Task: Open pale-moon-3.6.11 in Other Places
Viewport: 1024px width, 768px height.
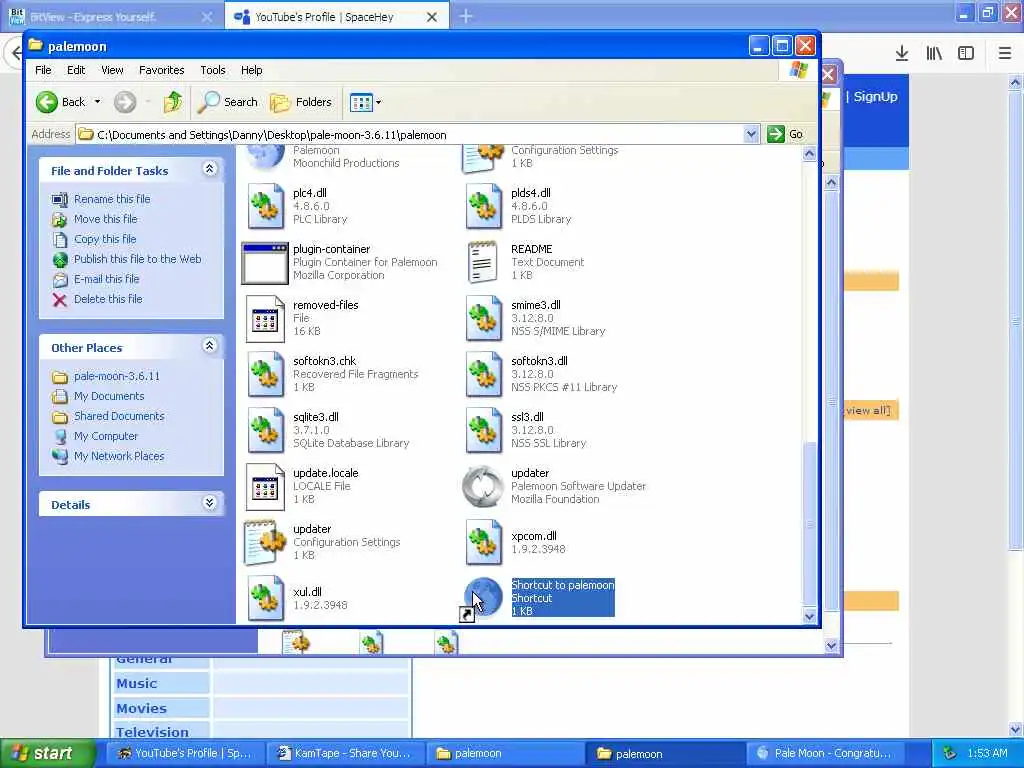Action: (x=116, y=376)
